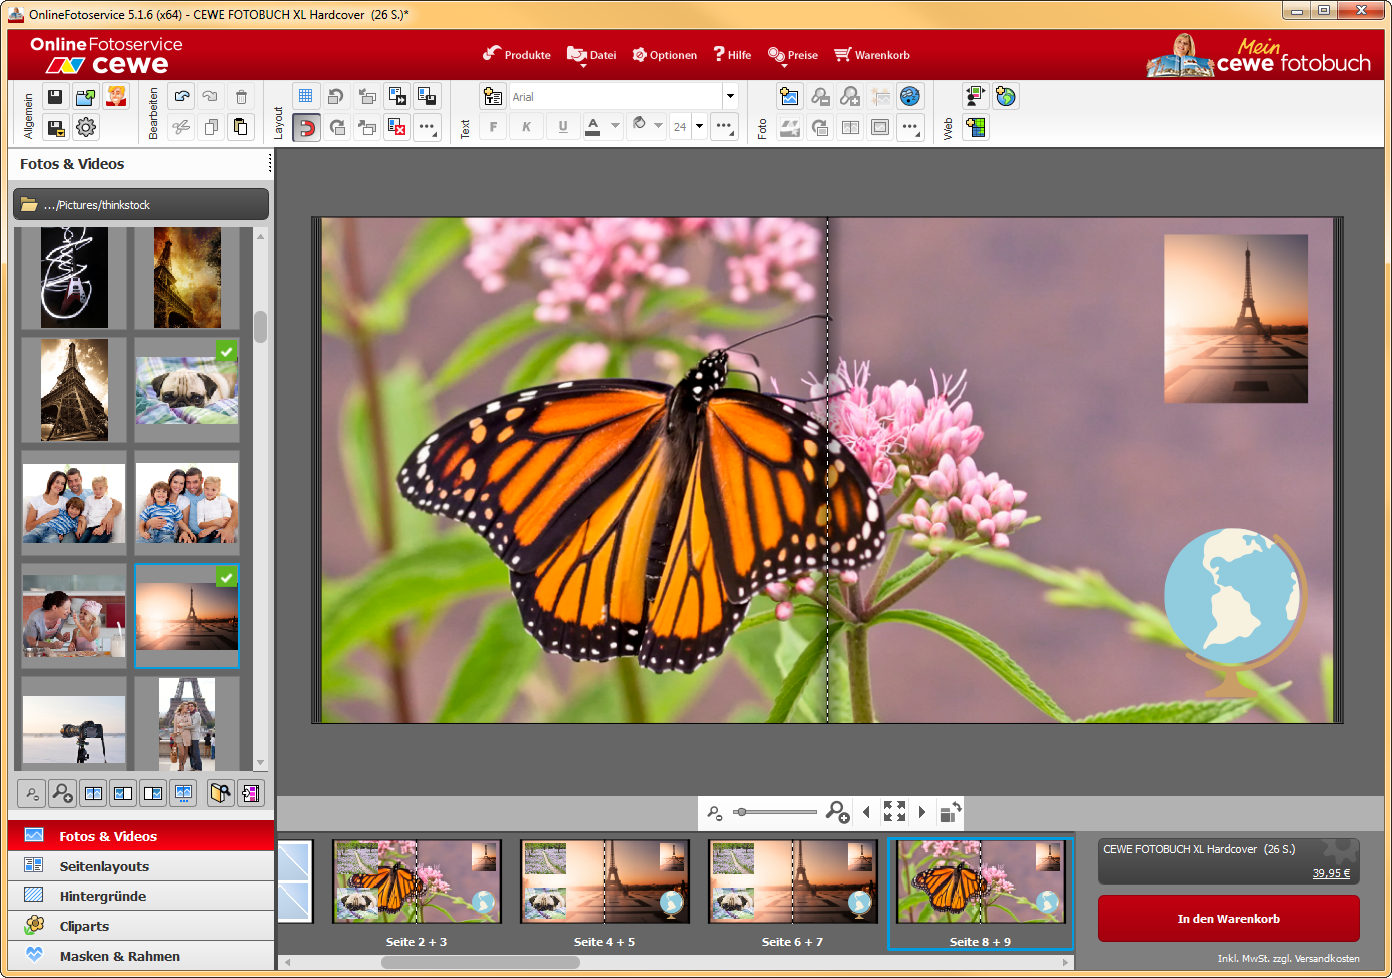The image size is (1392, 978).
Task: Click the assistant avatar icon in Allgemein
Action: [x=116, y=97]
